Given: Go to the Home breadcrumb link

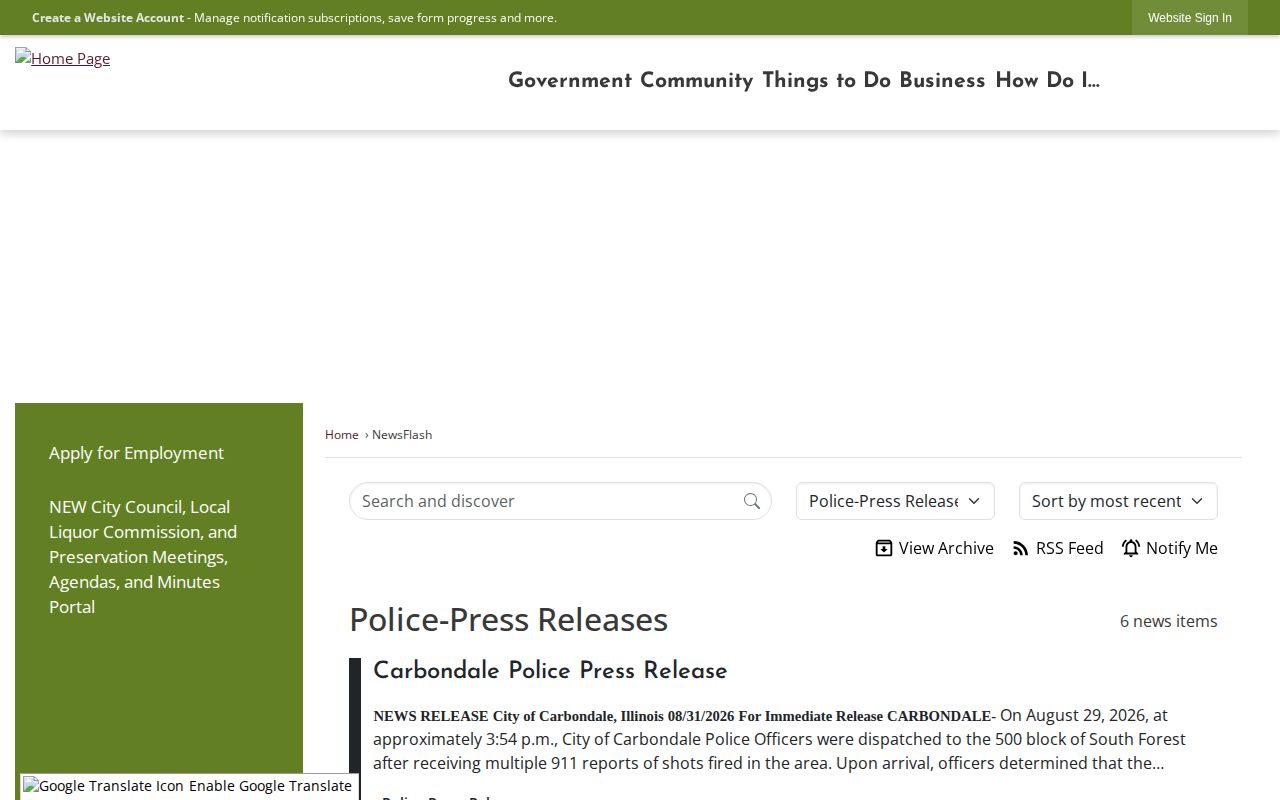Looking at the screenshot, I should pos(342,434).
